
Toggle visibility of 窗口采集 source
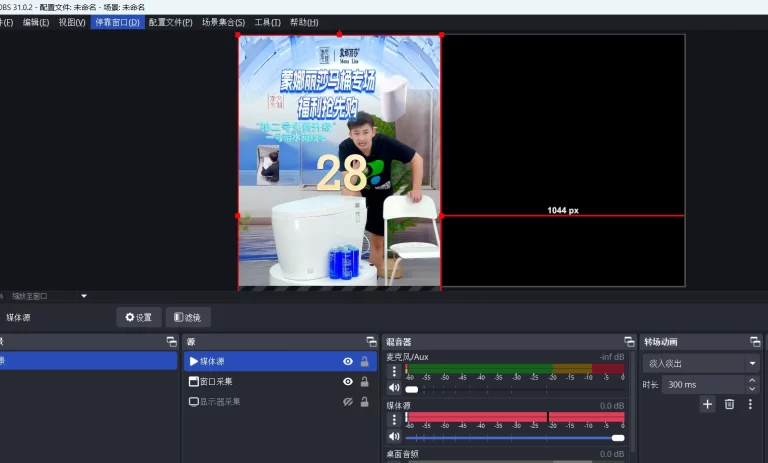[348, 382]
